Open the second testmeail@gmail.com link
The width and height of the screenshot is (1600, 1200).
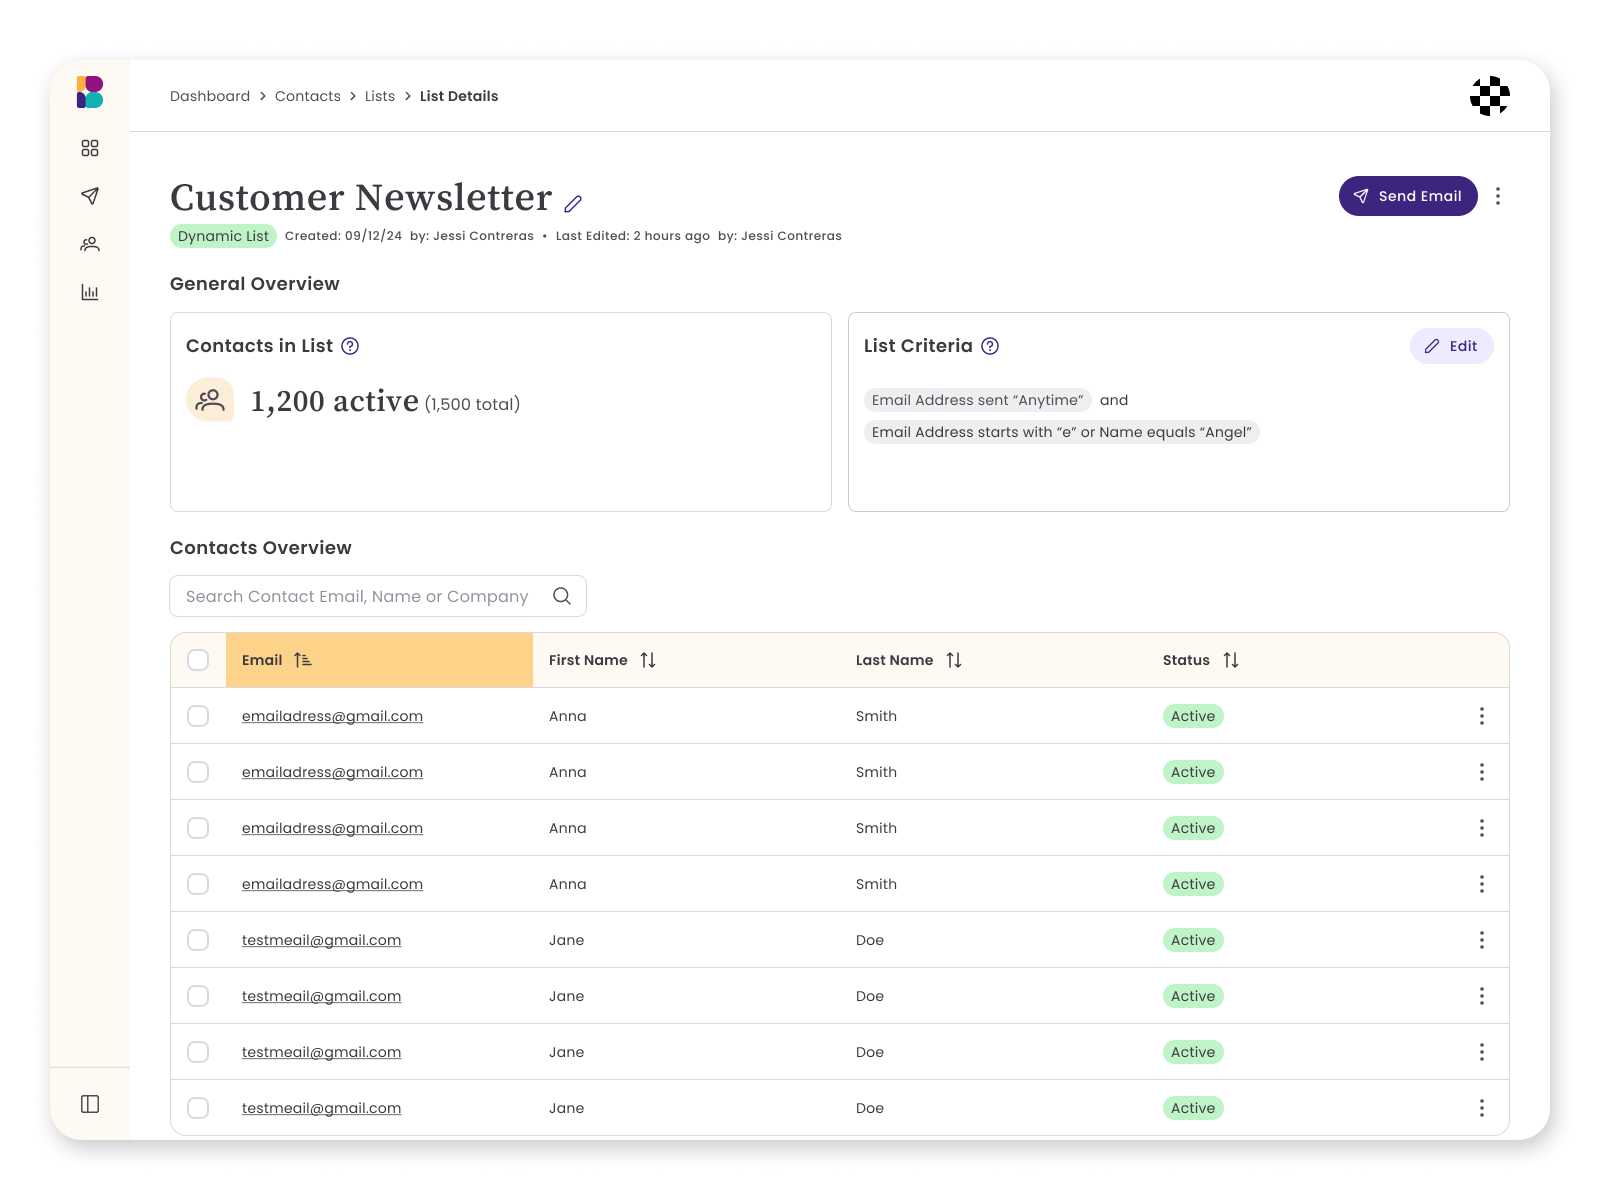click(321, 996)
